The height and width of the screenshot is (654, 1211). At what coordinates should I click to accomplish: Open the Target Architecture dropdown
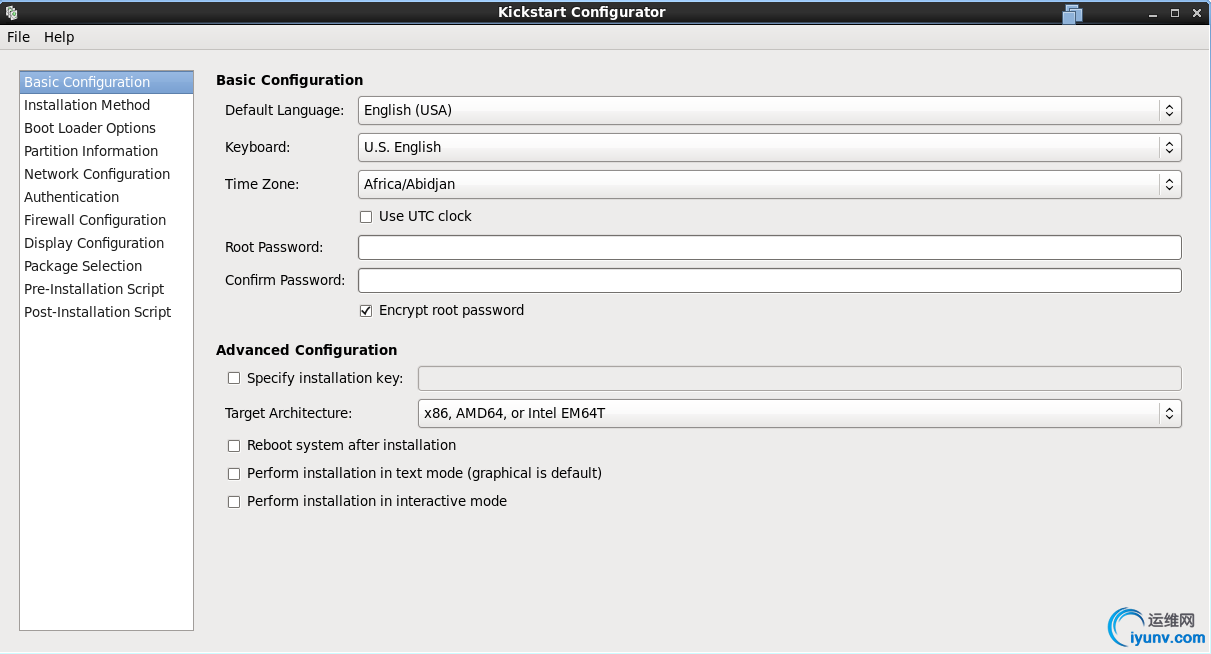click(x=799, y=413)
